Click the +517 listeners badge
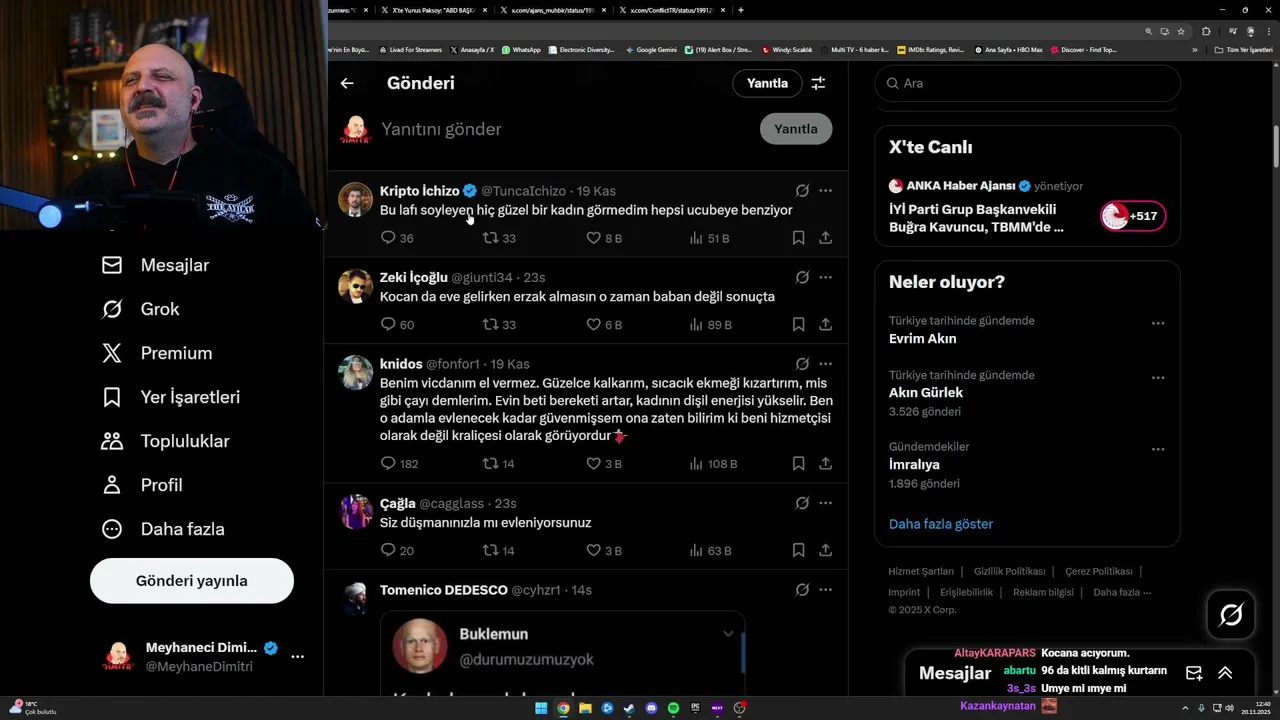Screen dimensions: 1280x720 (x=1133, y=216)
